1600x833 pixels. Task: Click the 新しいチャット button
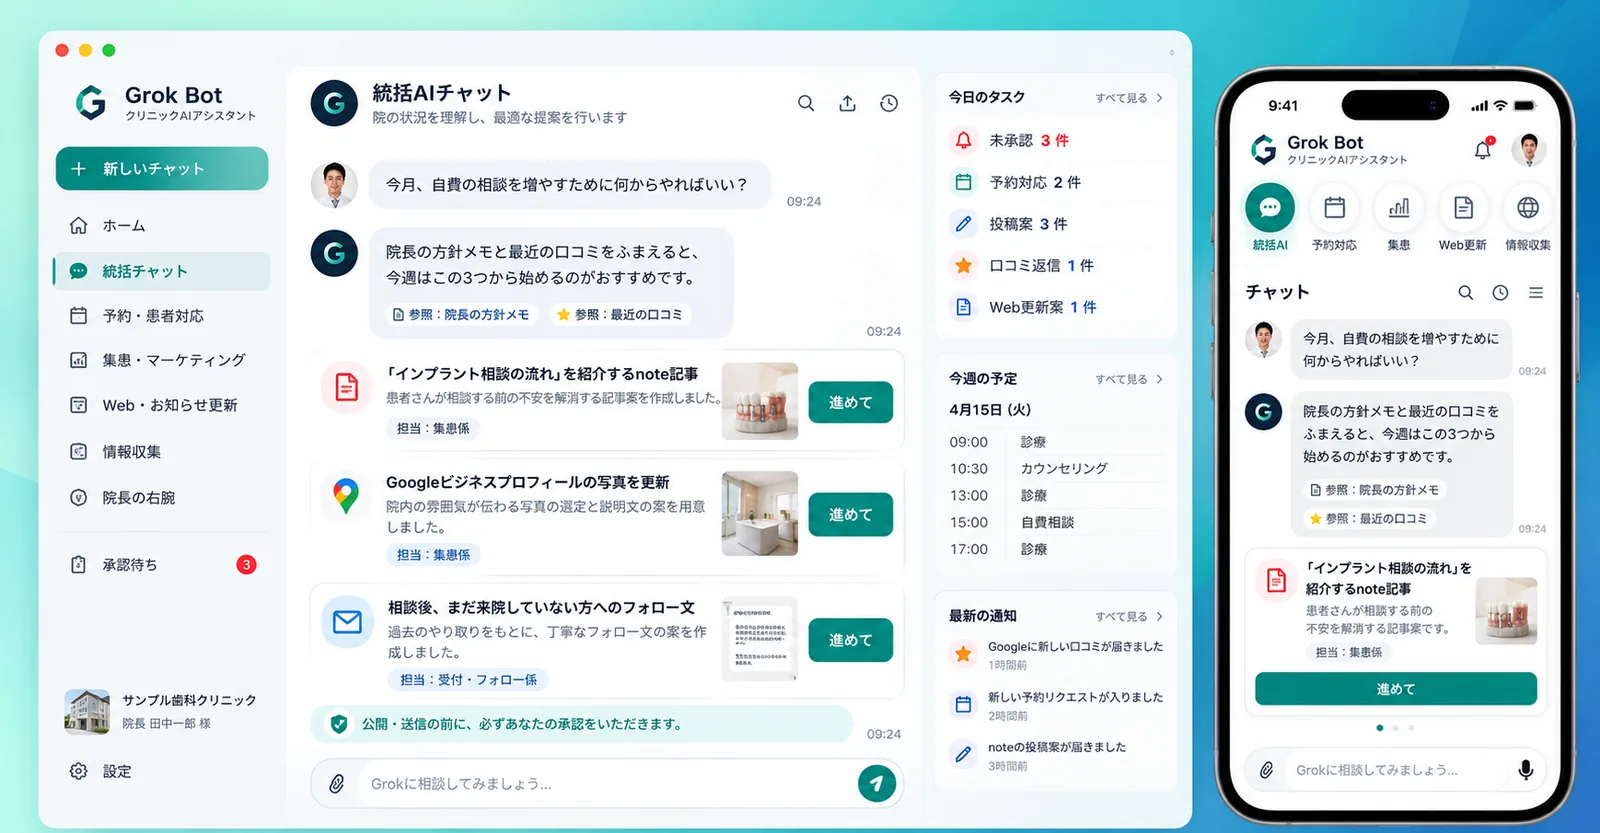(x=162, y=169)
